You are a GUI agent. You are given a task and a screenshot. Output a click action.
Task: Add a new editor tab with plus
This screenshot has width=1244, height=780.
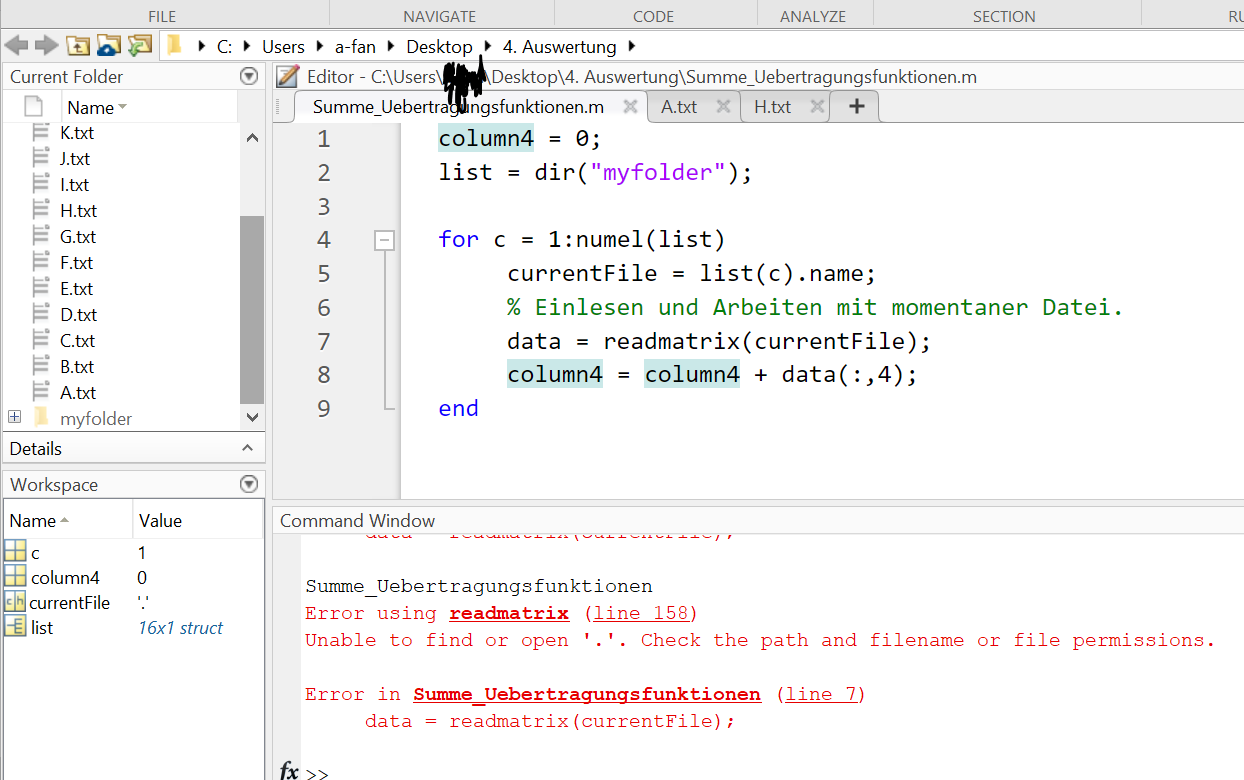(x=856, y=107)
